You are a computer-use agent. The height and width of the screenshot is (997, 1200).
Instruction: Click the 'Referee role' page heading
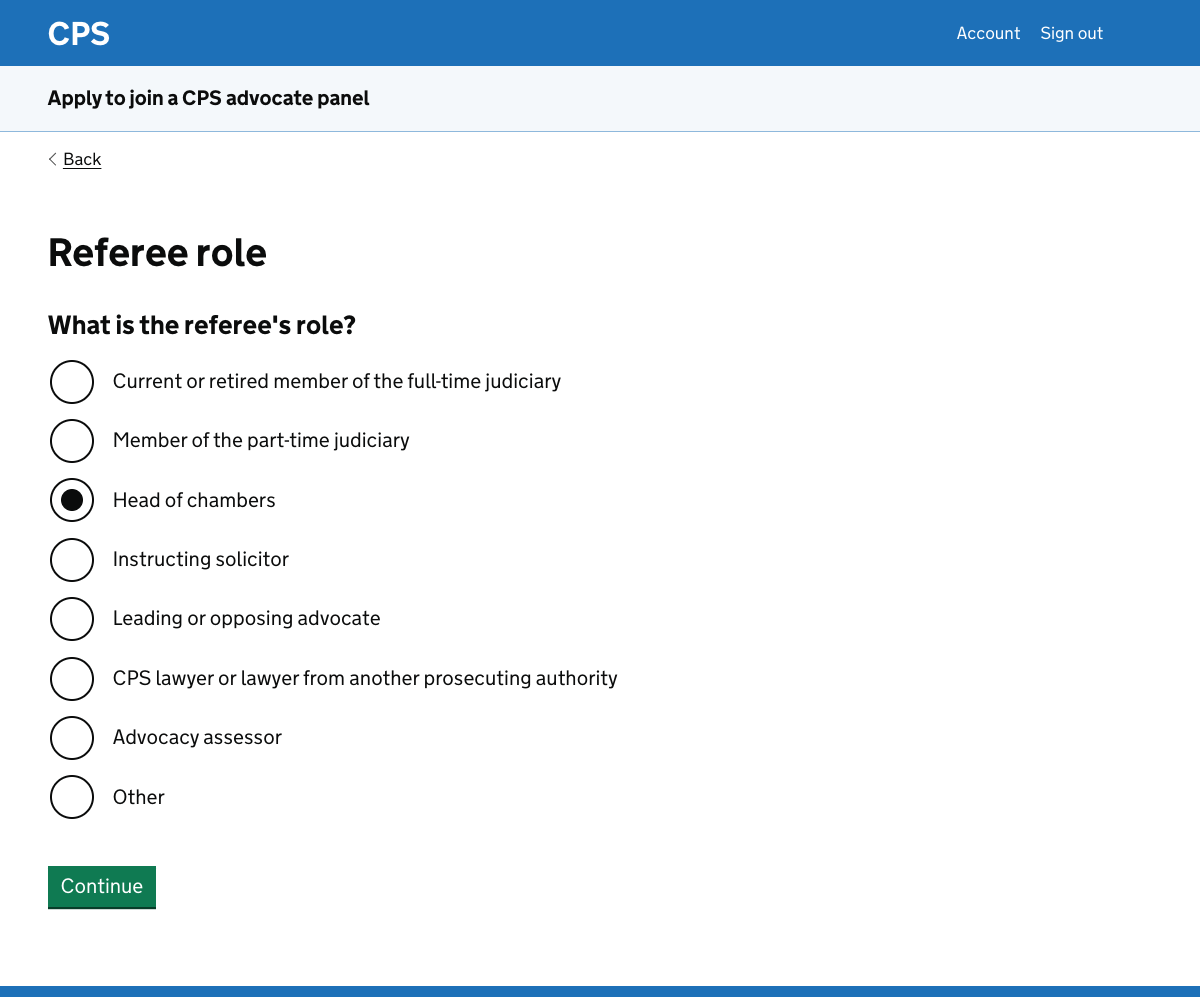157,253
